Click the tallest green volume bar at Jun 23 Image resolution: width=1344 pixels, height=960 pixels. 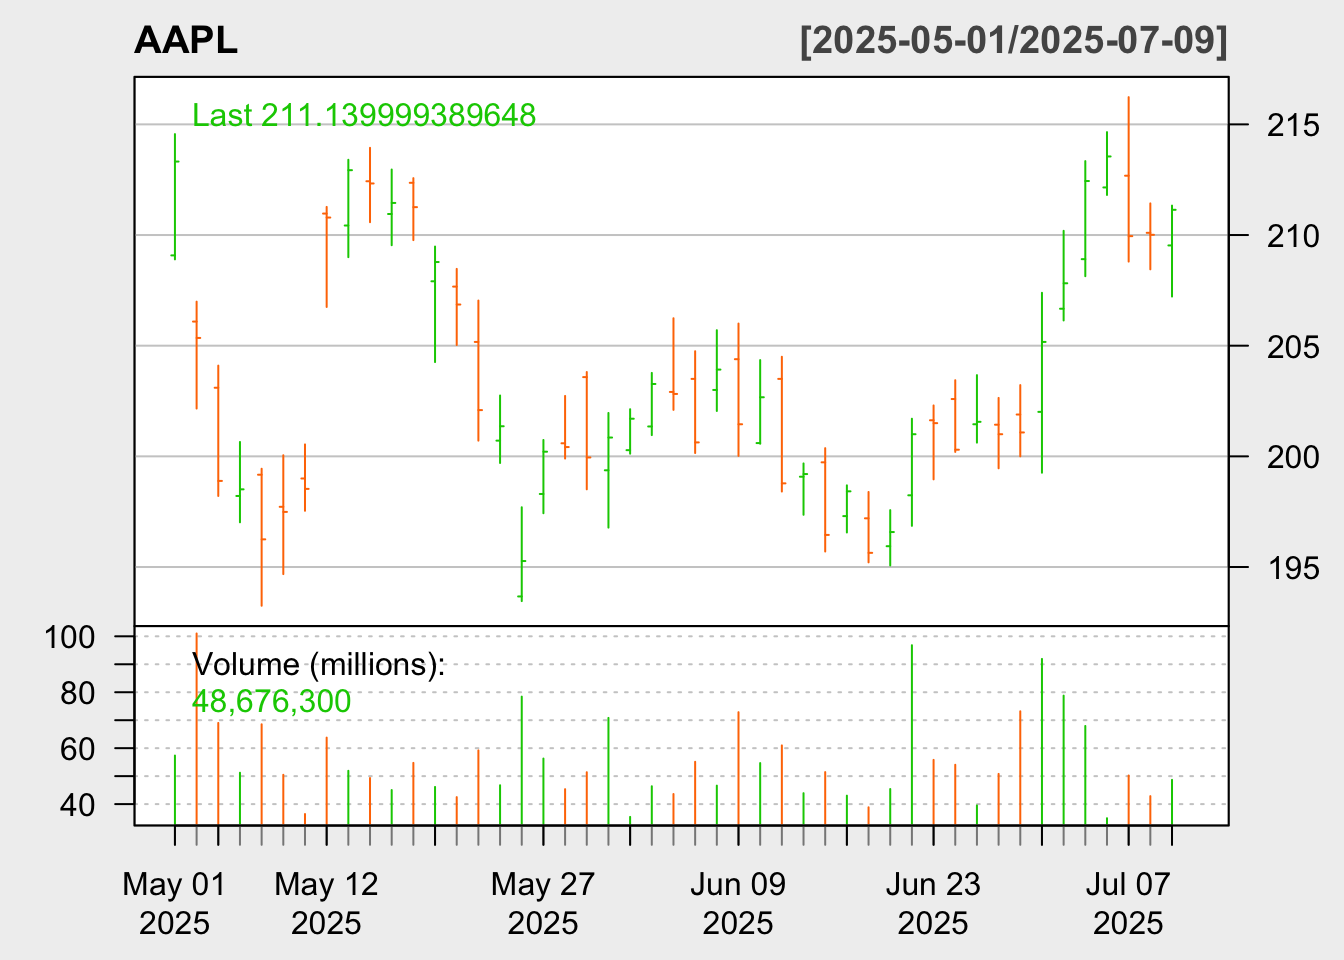coord(912,735)
